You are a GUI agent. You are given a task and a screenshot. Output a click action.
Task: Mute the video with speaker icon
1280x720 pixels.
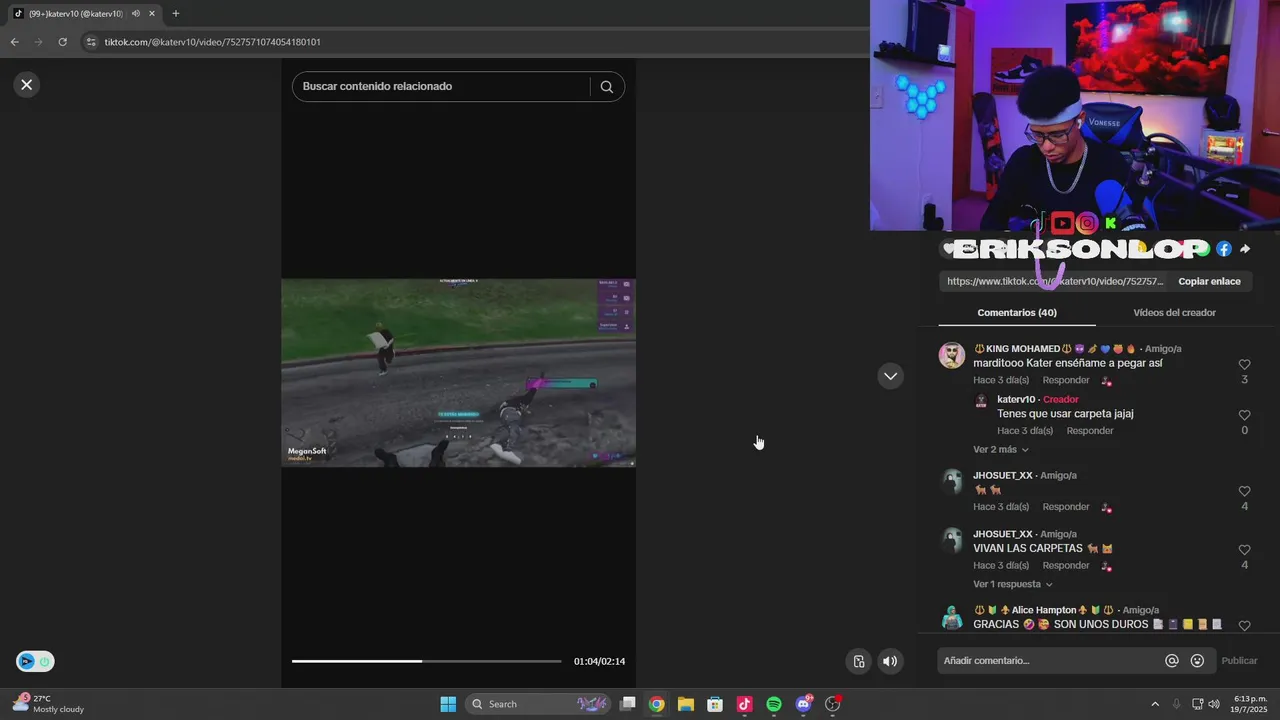(890, 661)
